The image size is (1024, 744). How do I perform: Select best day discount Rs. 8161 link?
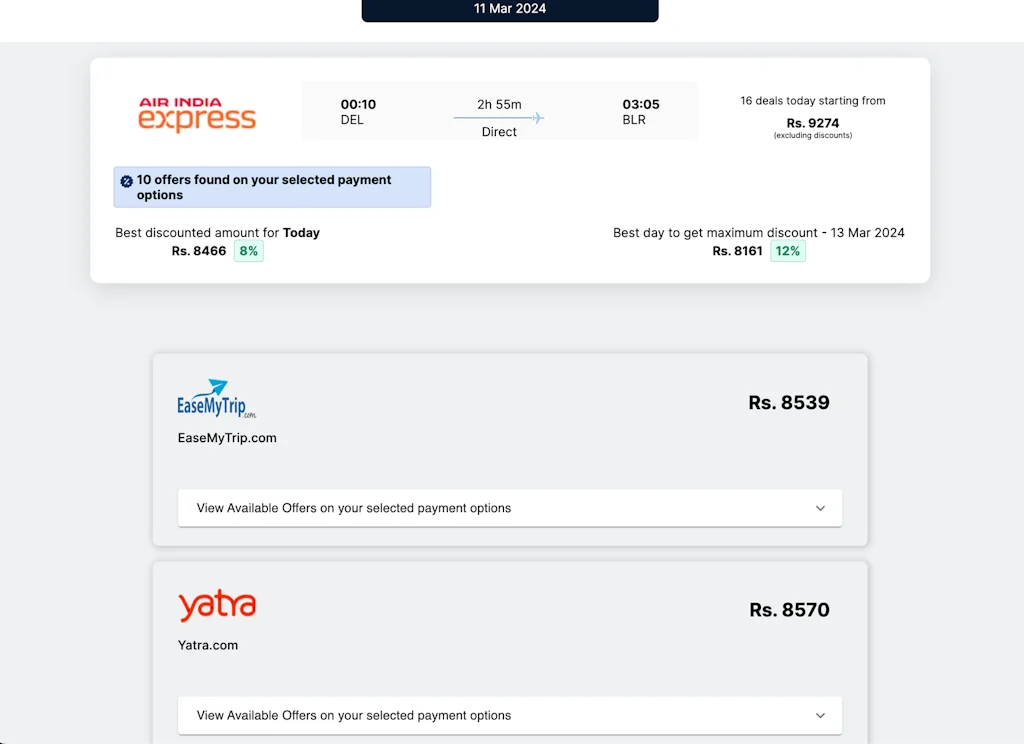pyautogui.click(x=737, y=251)
